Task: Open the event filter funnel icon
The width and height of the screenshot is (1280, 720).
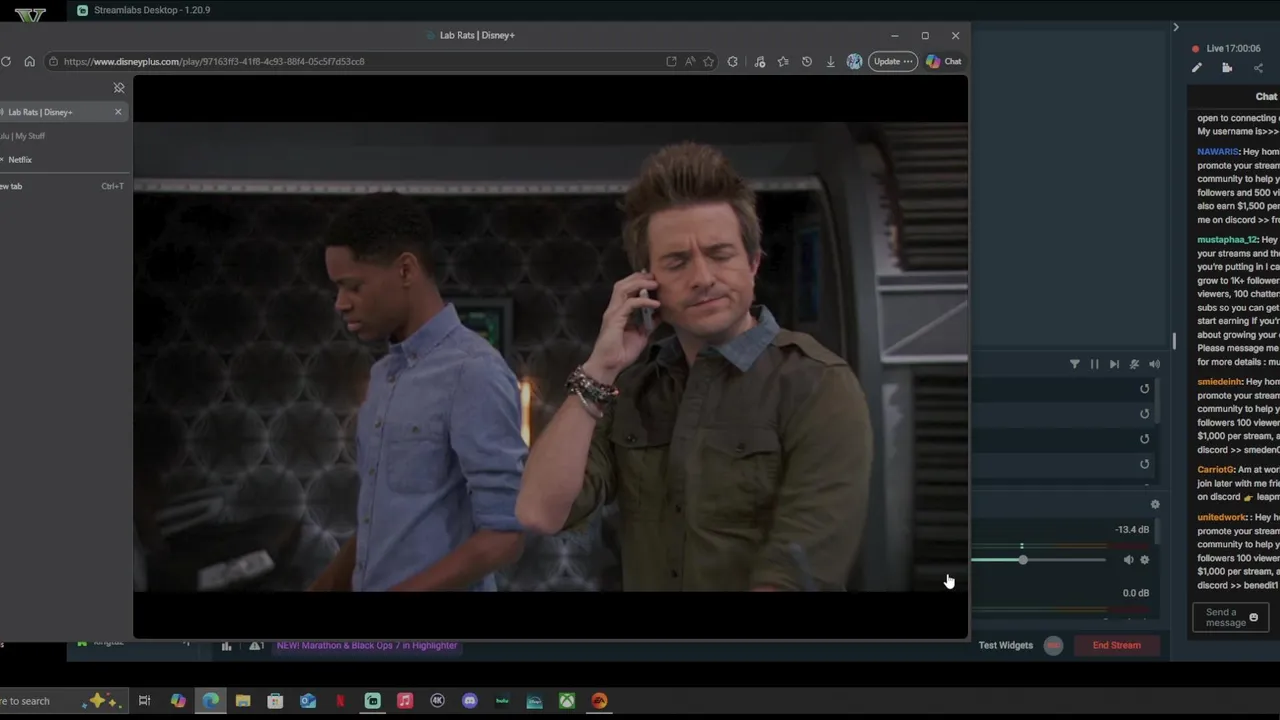Action: click(1074, 364)
